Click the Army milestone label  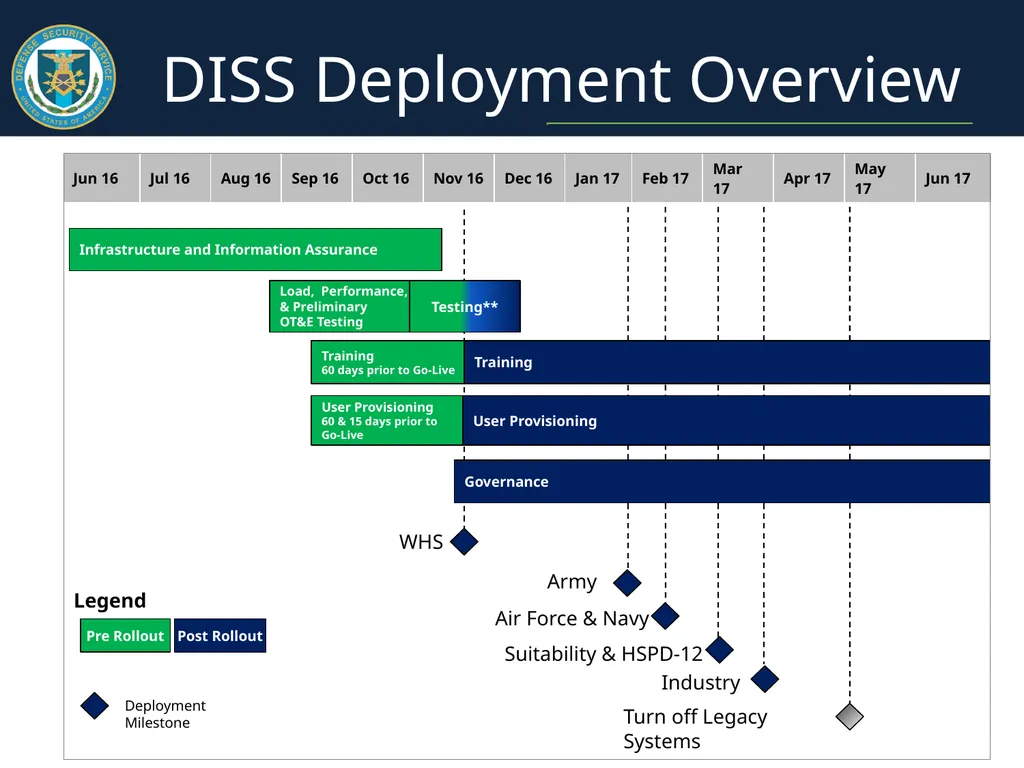572,581
